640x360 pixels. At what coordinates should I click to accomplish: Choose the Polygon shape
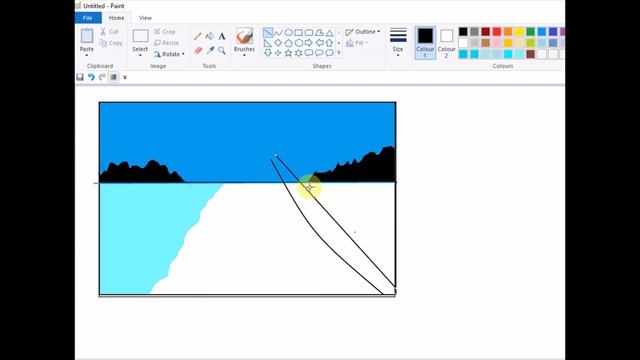(x=319, y=33)
